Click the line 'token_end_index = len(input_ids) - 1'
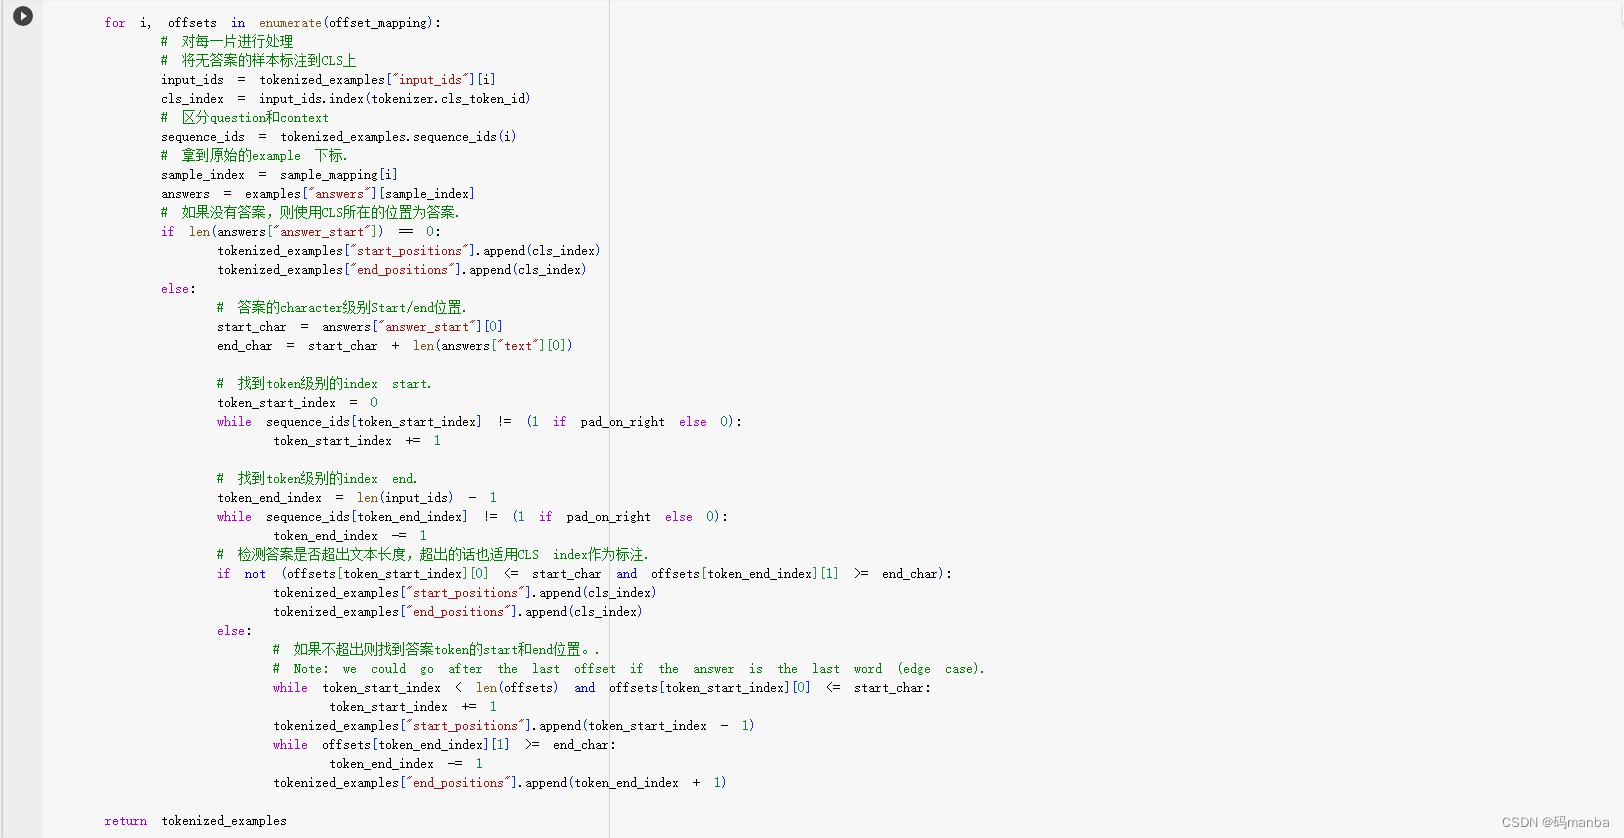The image size is (1624, 838). 357,498
